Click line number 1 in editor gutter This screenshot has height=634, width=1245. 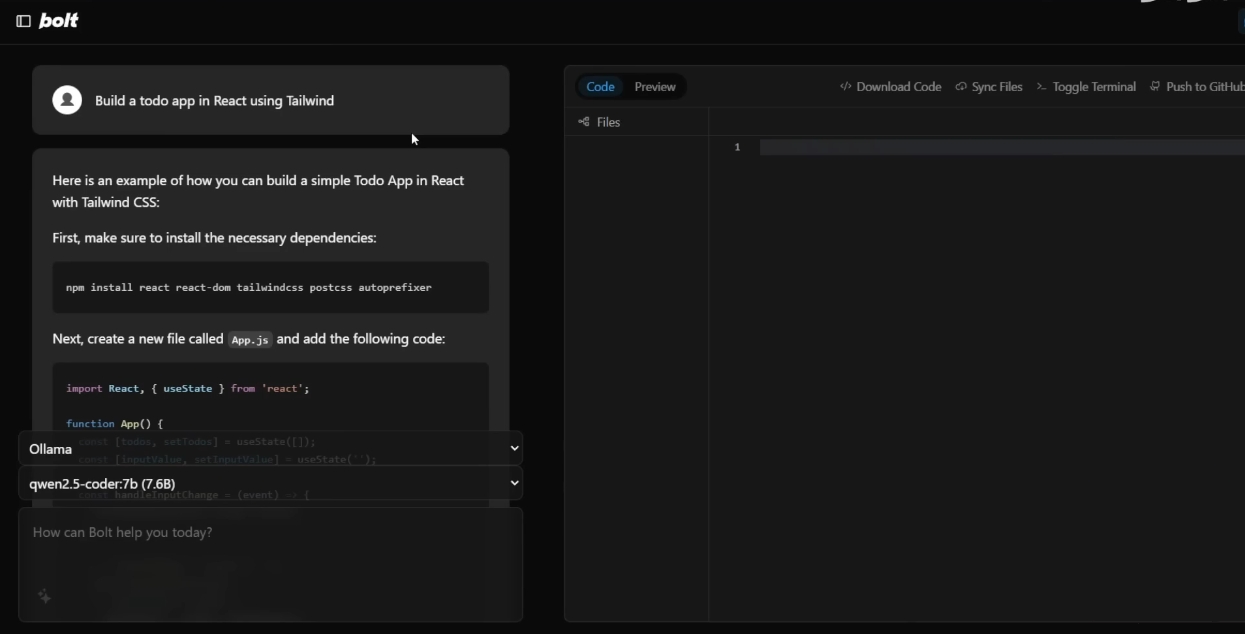(737, 148)
